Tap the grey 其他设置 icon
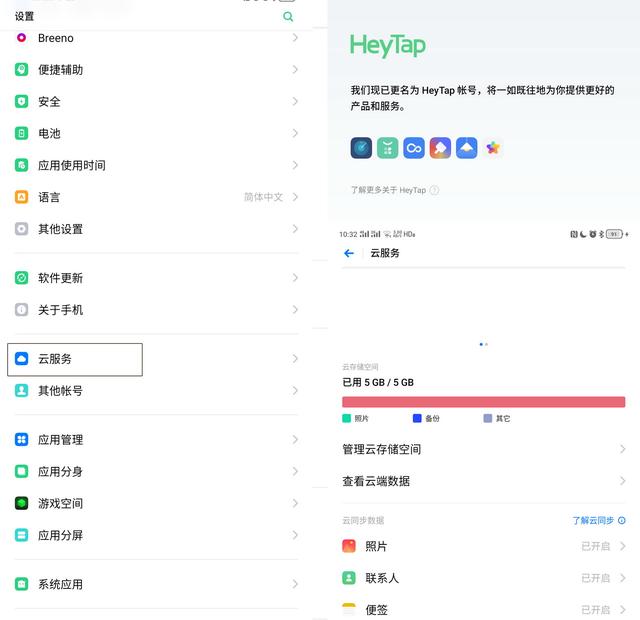This screenshot has width=640, height=620. pyautogui.click(x=21, y=229)
